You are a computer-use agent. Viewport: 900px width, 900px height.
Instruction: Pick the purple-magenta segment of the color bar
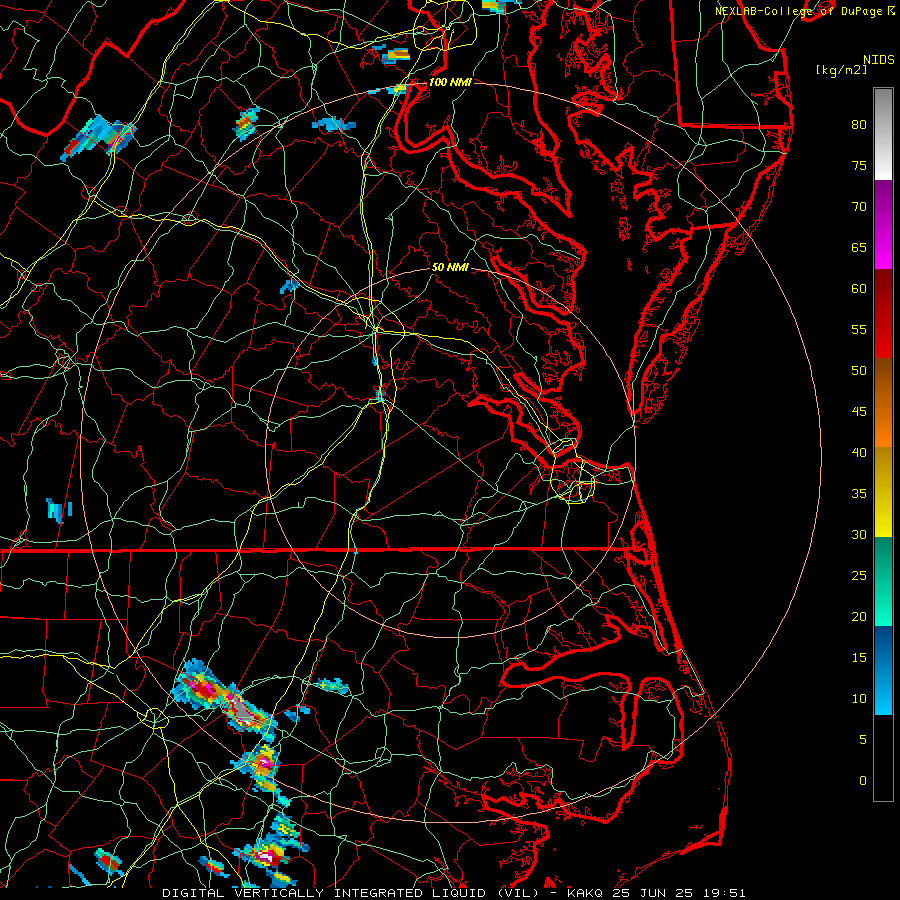tap(883, 225)
